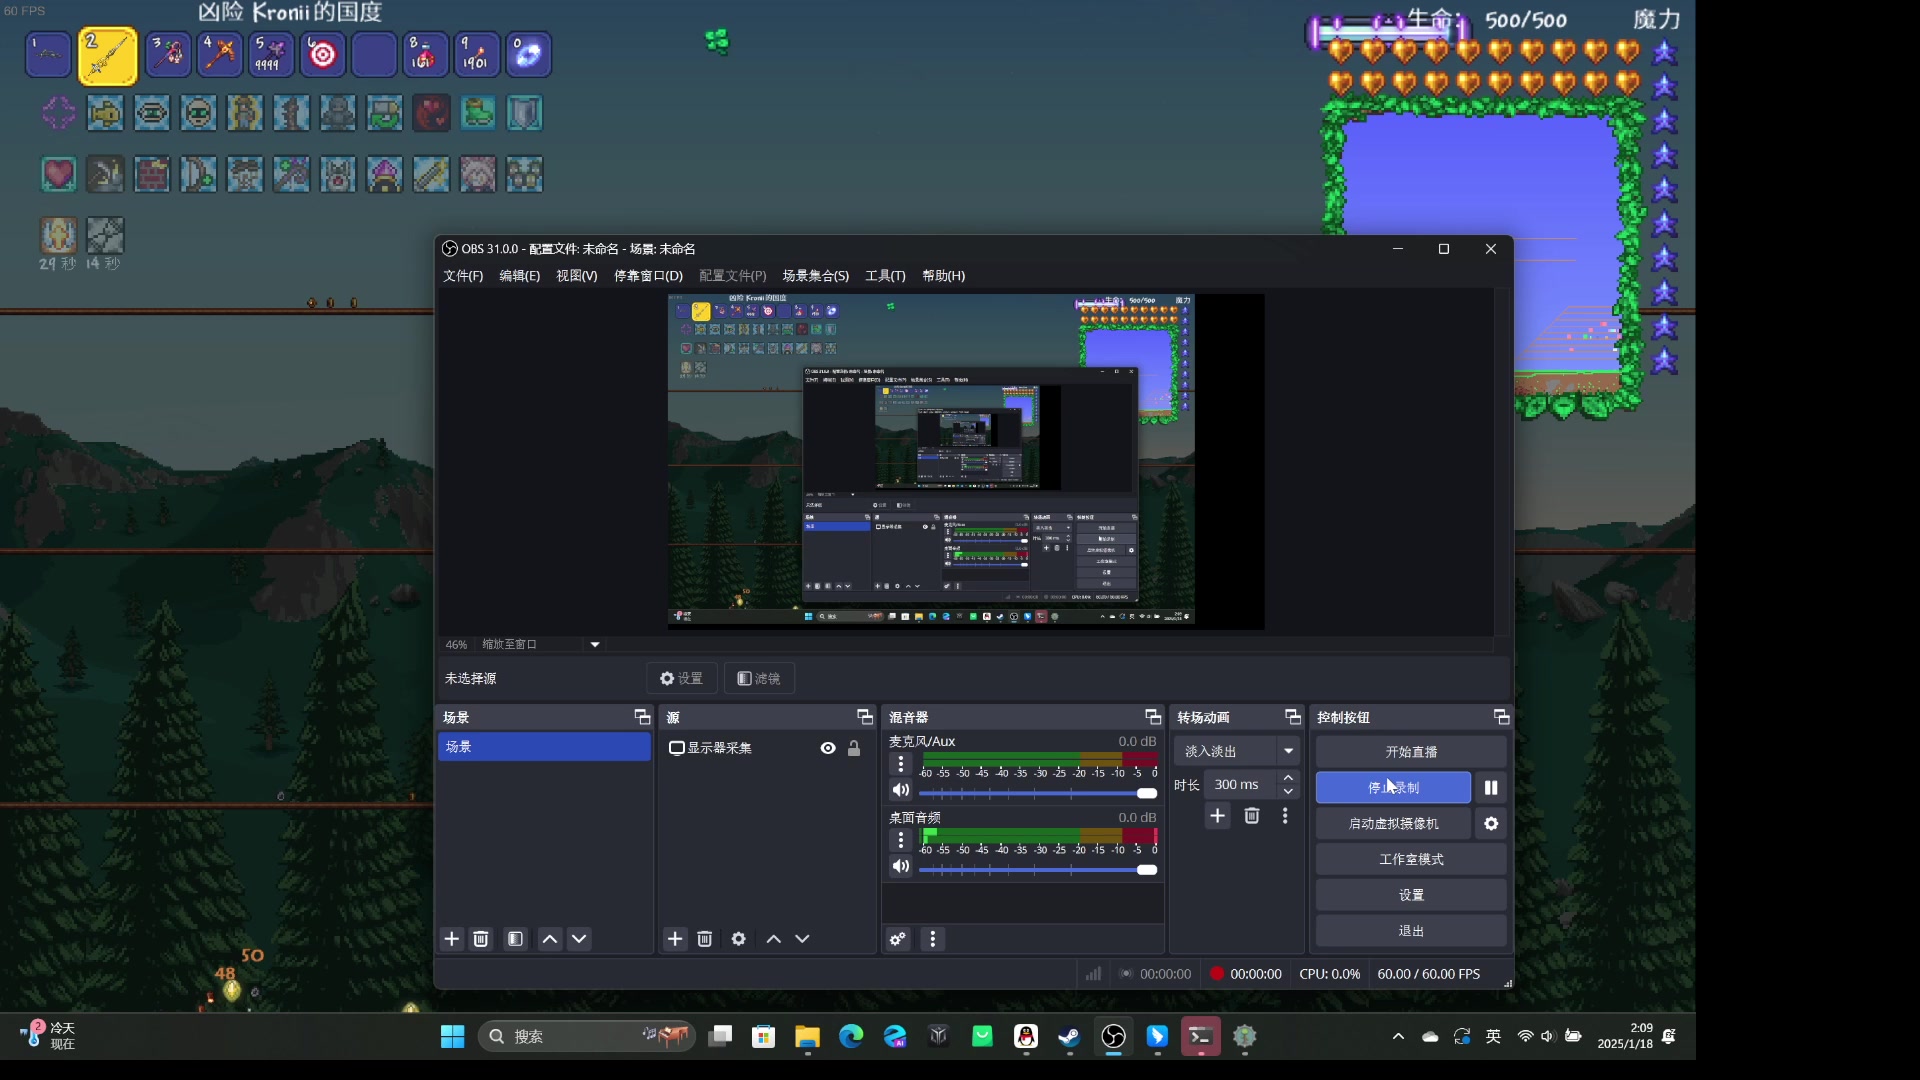The width and height of the screenshot is (1920, 1080).
Task: Open source 设置 properties button above docks
Action: coord(681,679)
